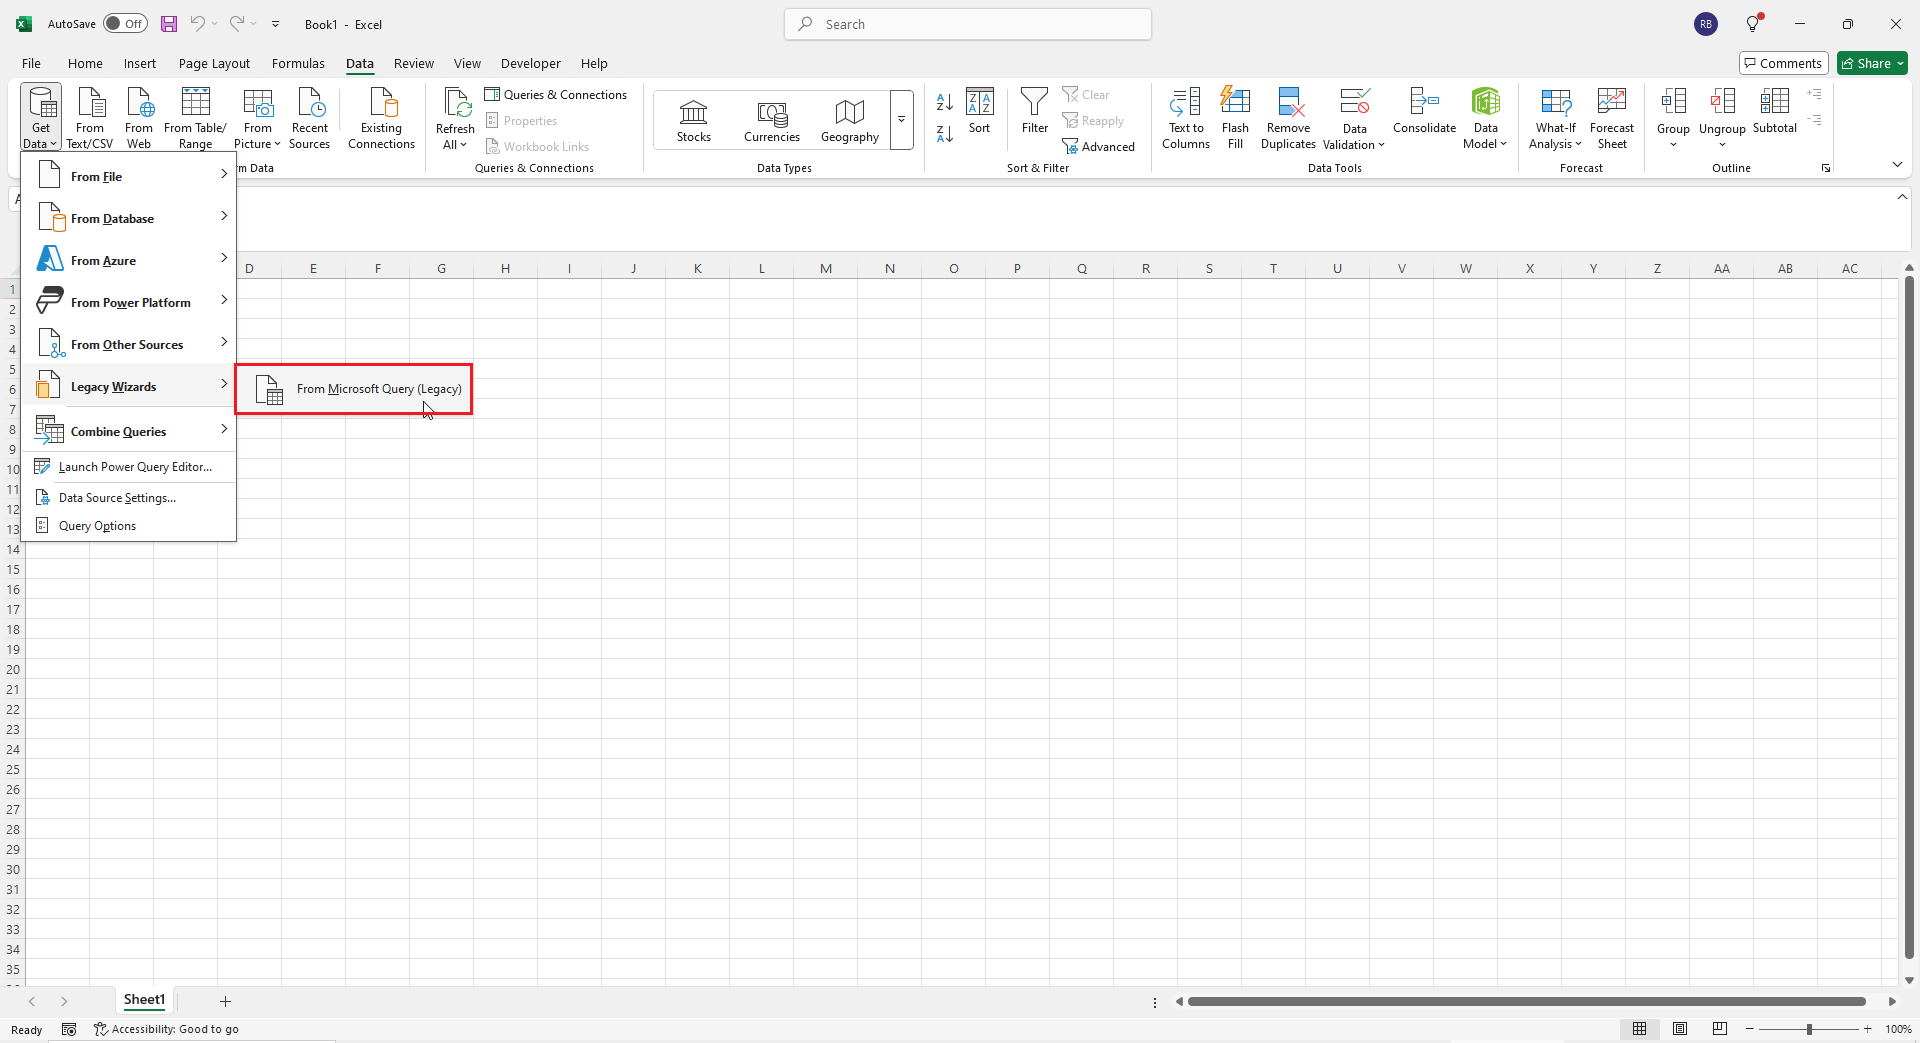The height and width of the screenshot is (1043, 1920).
Task: Sort ascending with the A-Z icon
Action: click(944, 102)
